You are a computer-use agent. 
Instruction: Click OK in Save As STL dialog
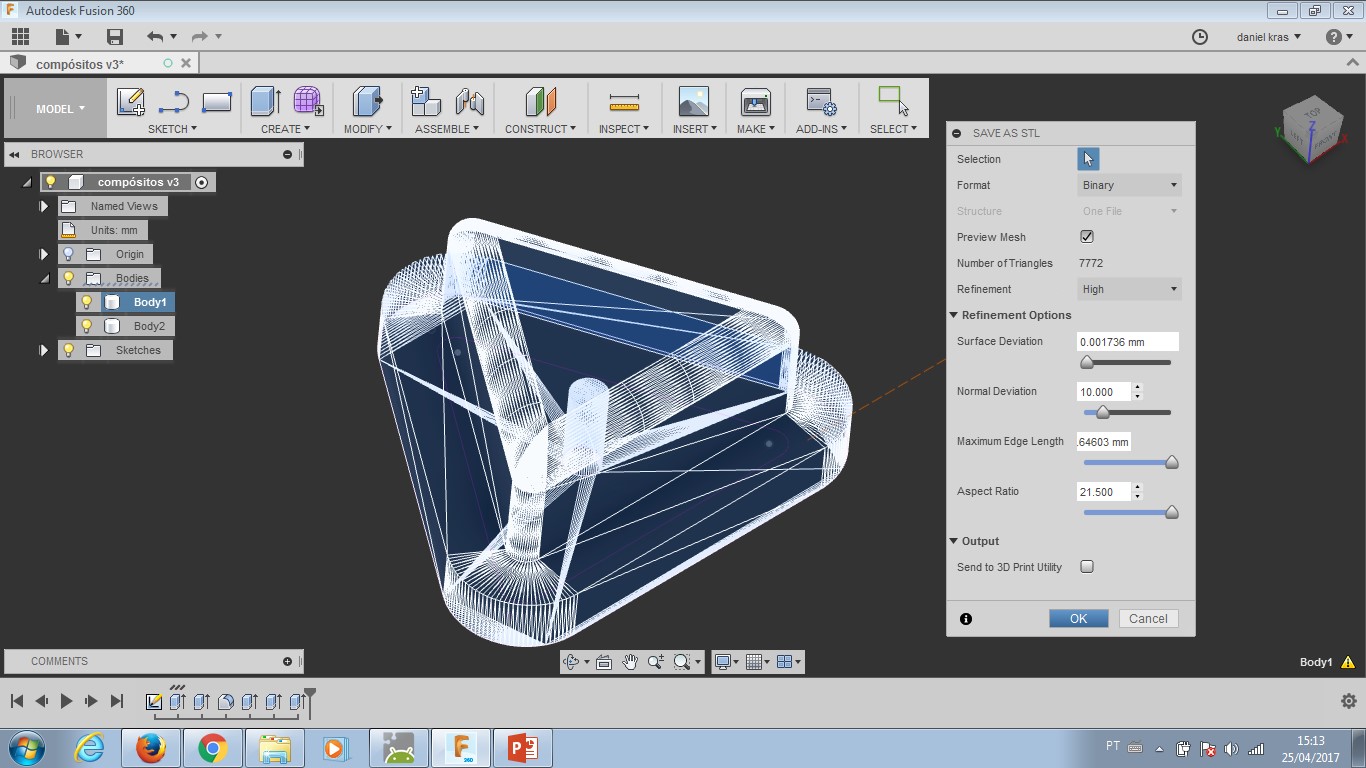tap(1078, 619)
